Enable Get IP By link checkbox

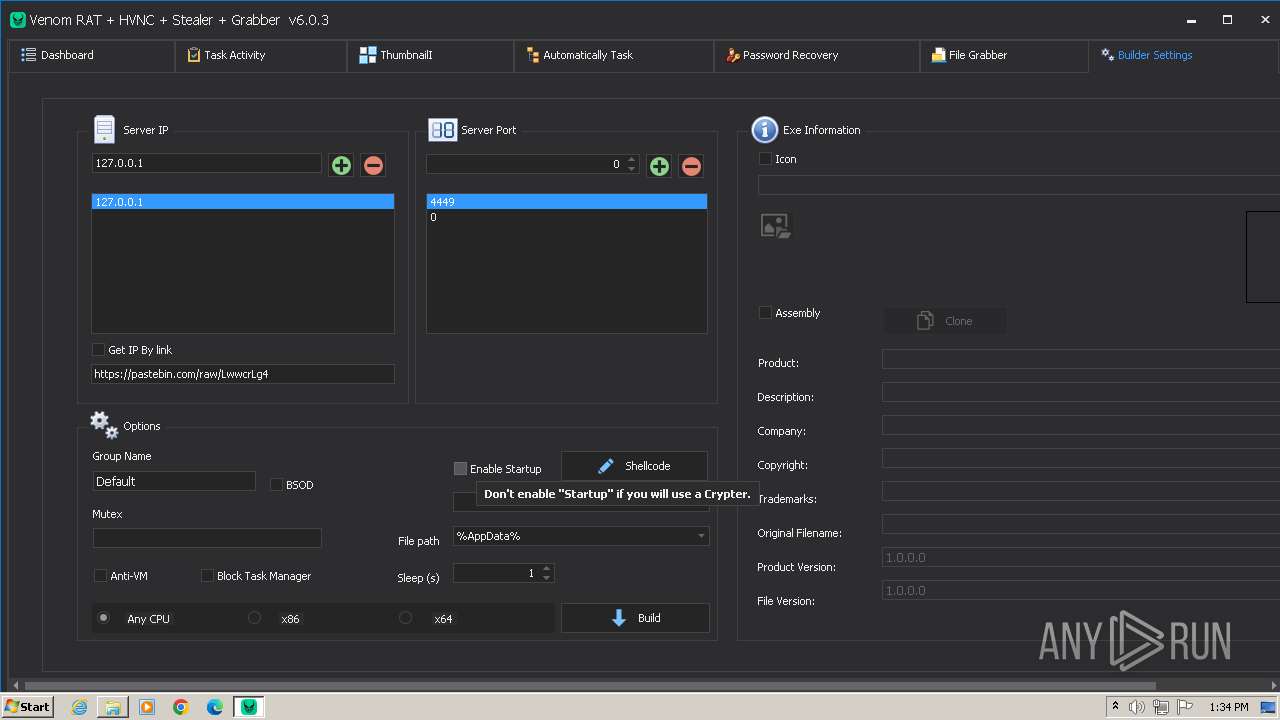pyautogui.click(x=98, y=350)
